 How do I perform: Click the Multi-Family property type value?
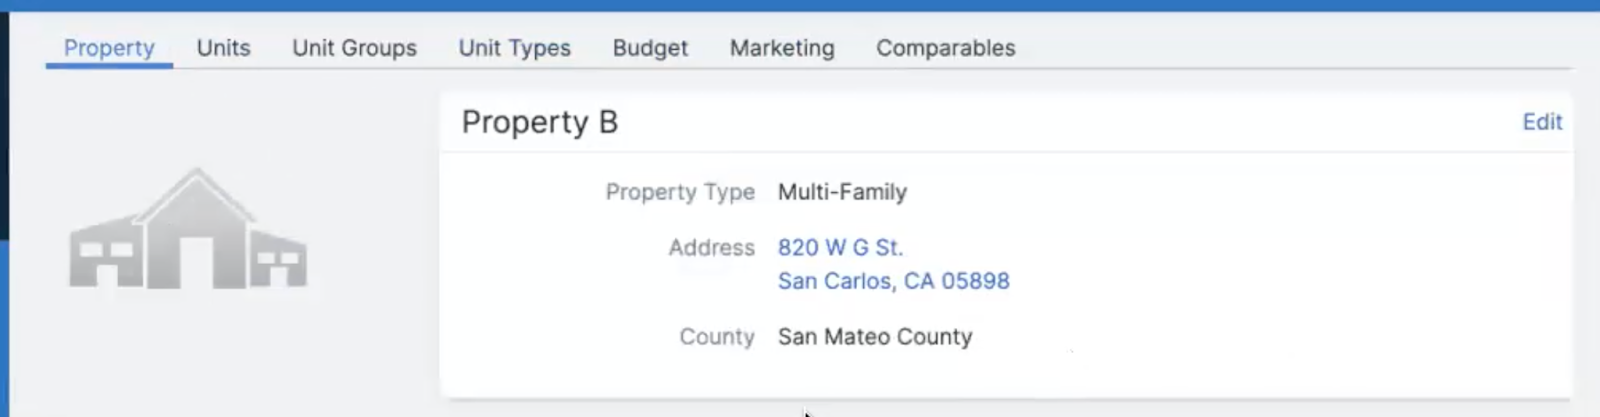pos(842,192)
